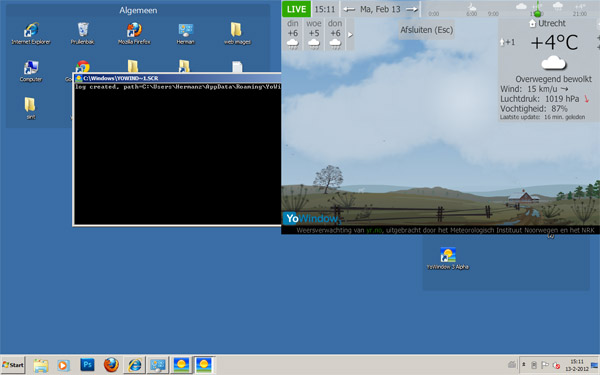Open the Computer desktop shortcut
This screenshot has width=600, height=375.
(x=31, y=71)
